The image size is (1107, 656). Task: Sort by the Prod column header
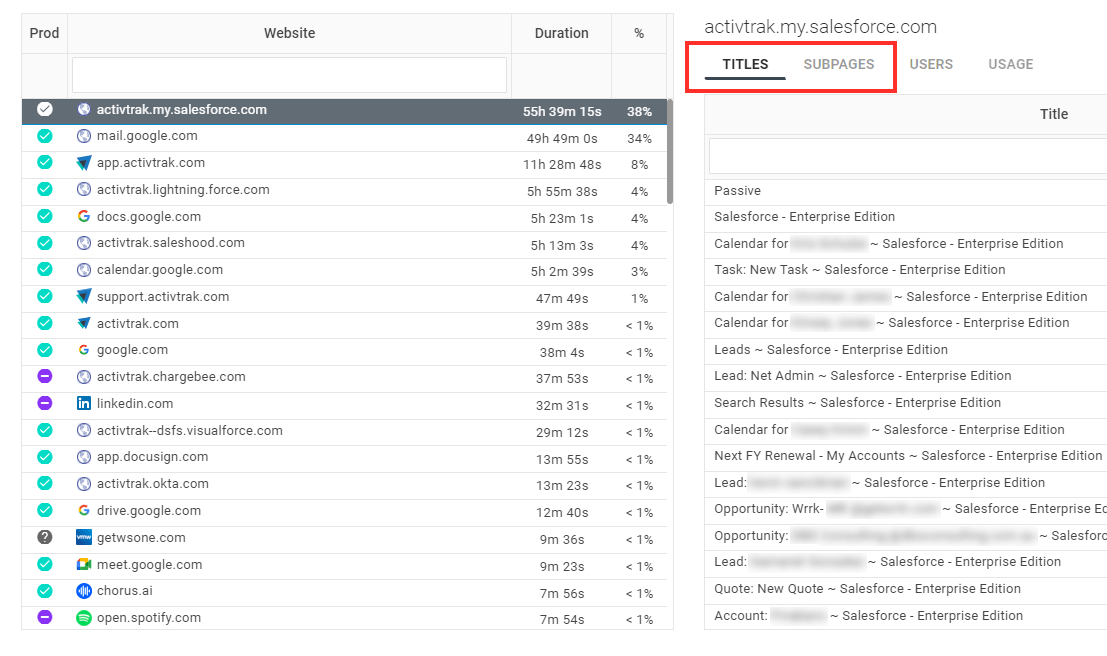click(44, 33)
